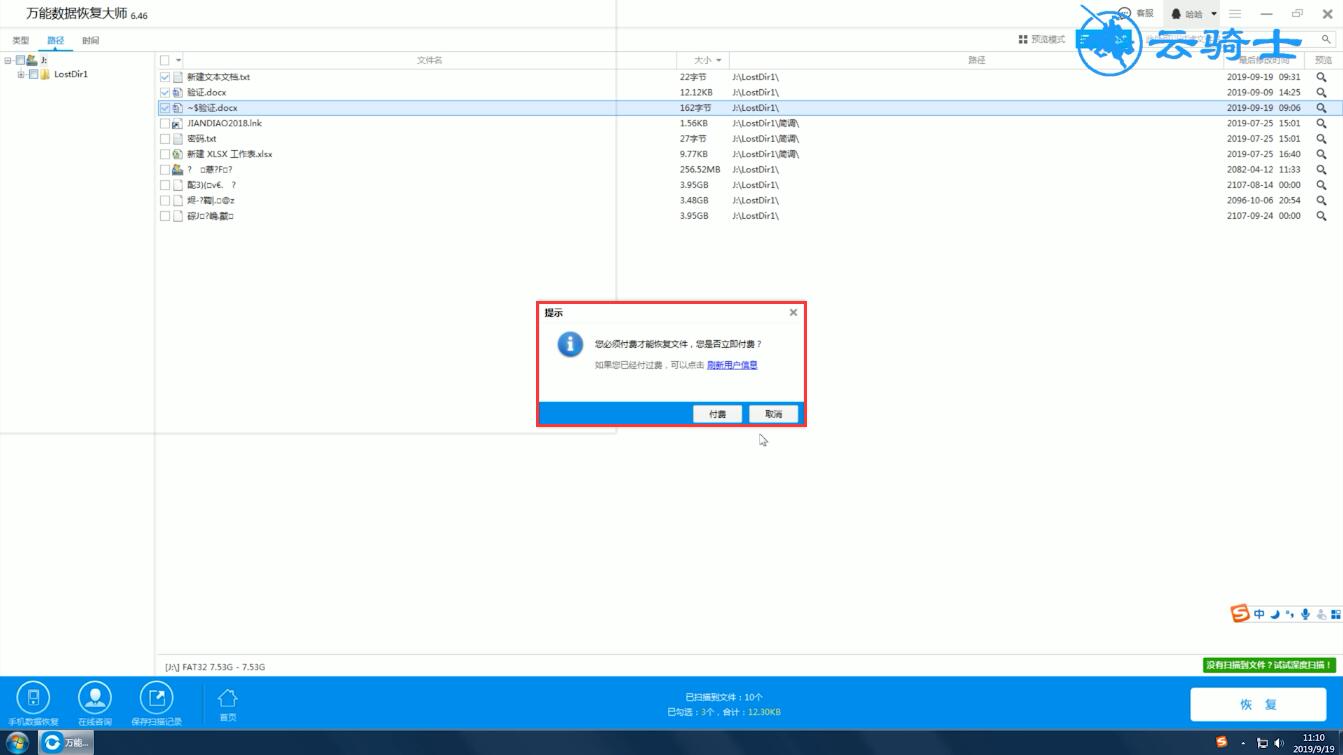Click the 刷新用户信息 link
The width and height of the screenshot is (1343, 755).
(732, 365)
